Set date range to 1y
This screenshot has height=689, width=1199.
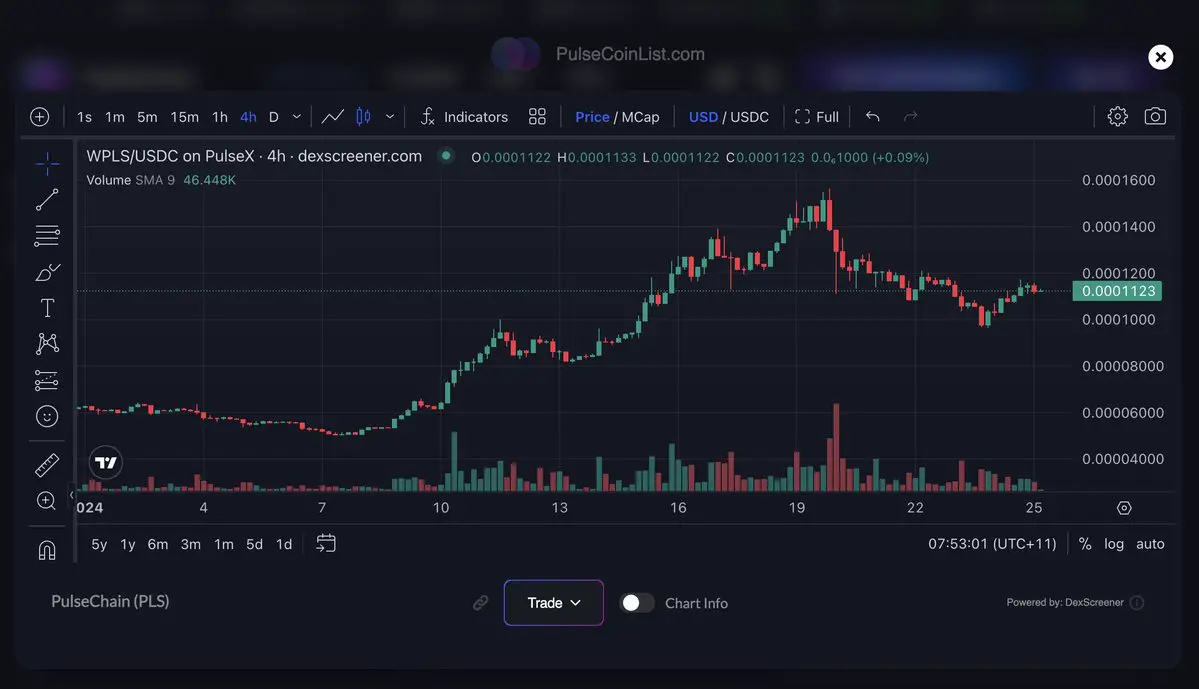pyautogui.click(x=128, y=544)
